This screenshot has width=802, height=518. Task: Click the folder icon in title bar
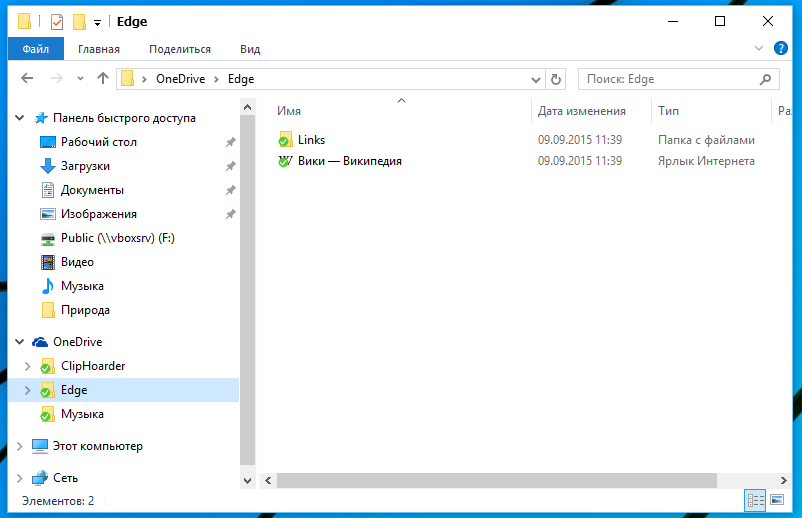pos(24,21)
